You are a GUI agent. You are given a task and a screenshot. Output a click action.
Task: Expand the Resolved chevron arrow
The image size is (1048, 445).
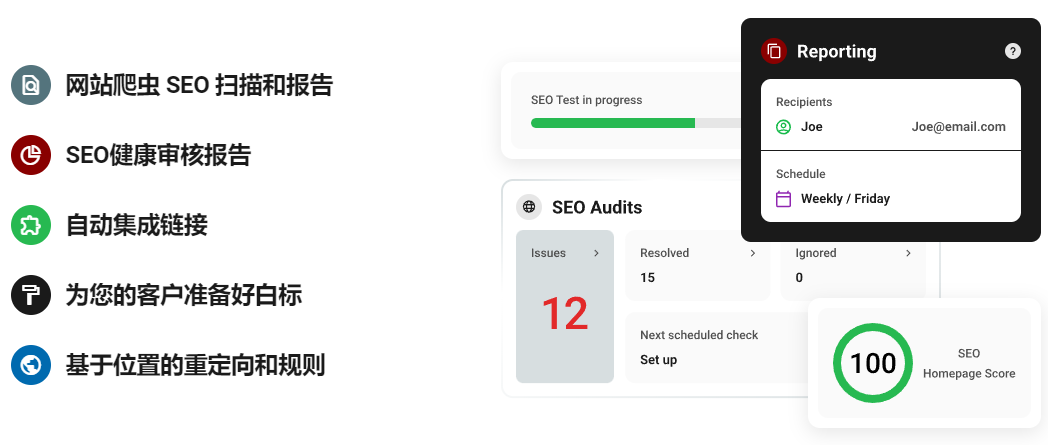click(753, 253)
